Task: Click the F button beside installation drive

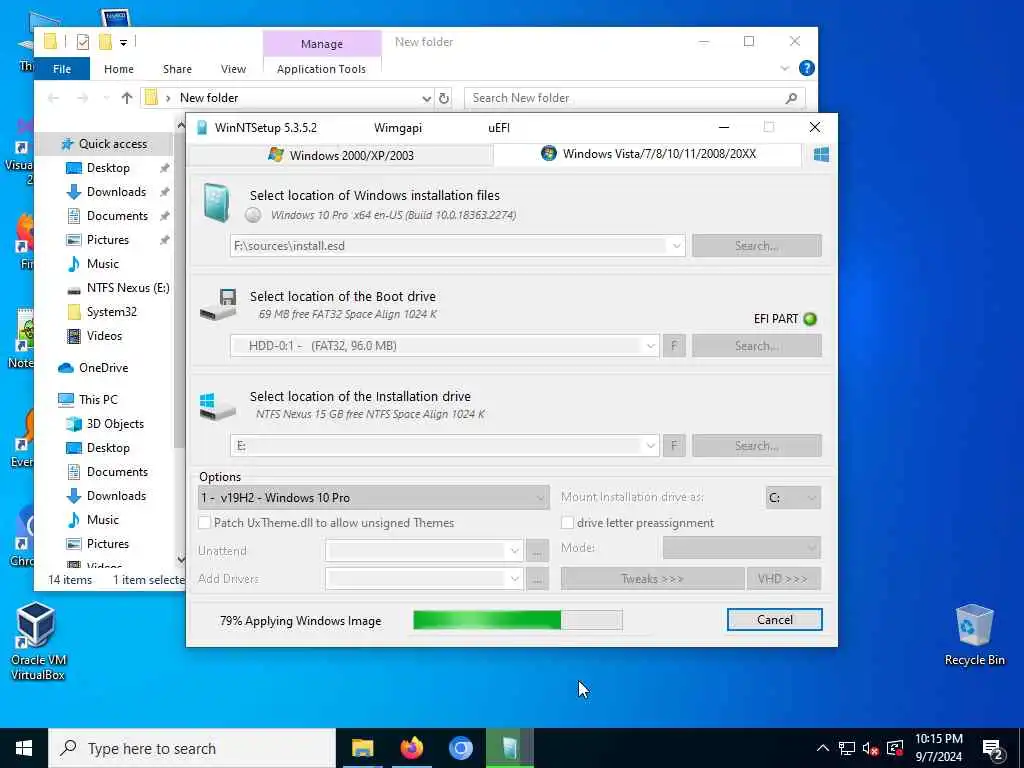Action: (674, 445)
